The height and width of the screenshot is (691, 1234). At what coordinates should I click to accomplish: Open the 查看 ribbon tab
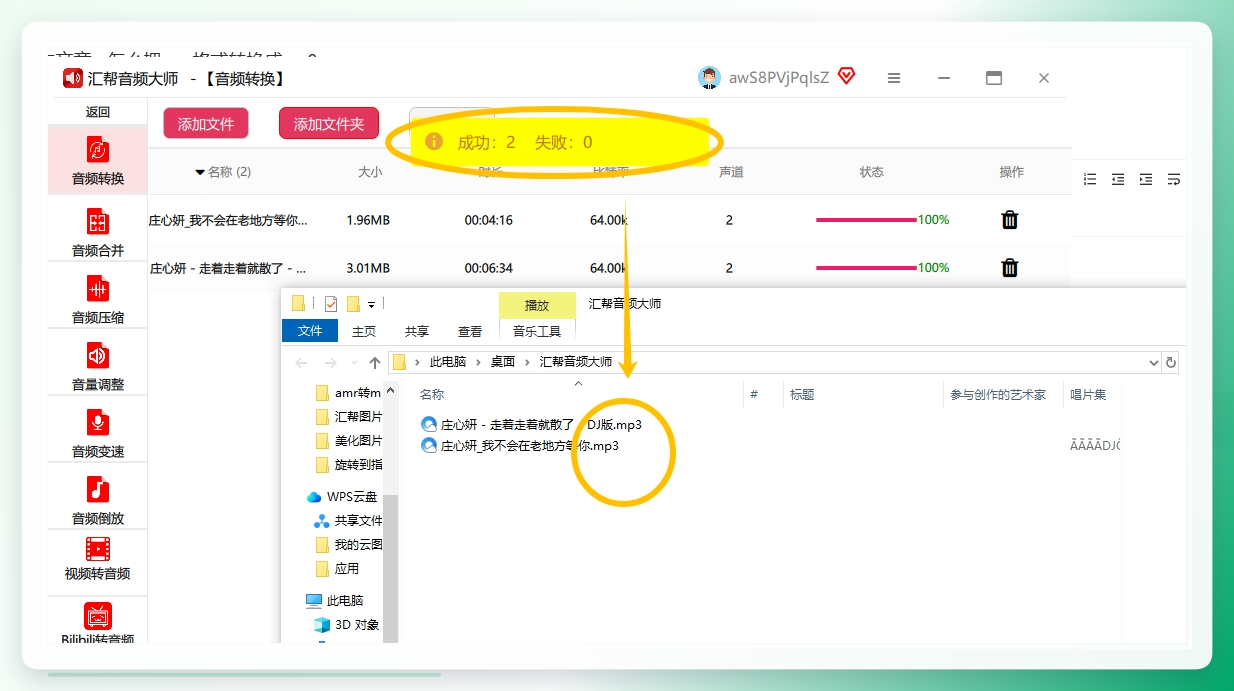click(470, 331)
